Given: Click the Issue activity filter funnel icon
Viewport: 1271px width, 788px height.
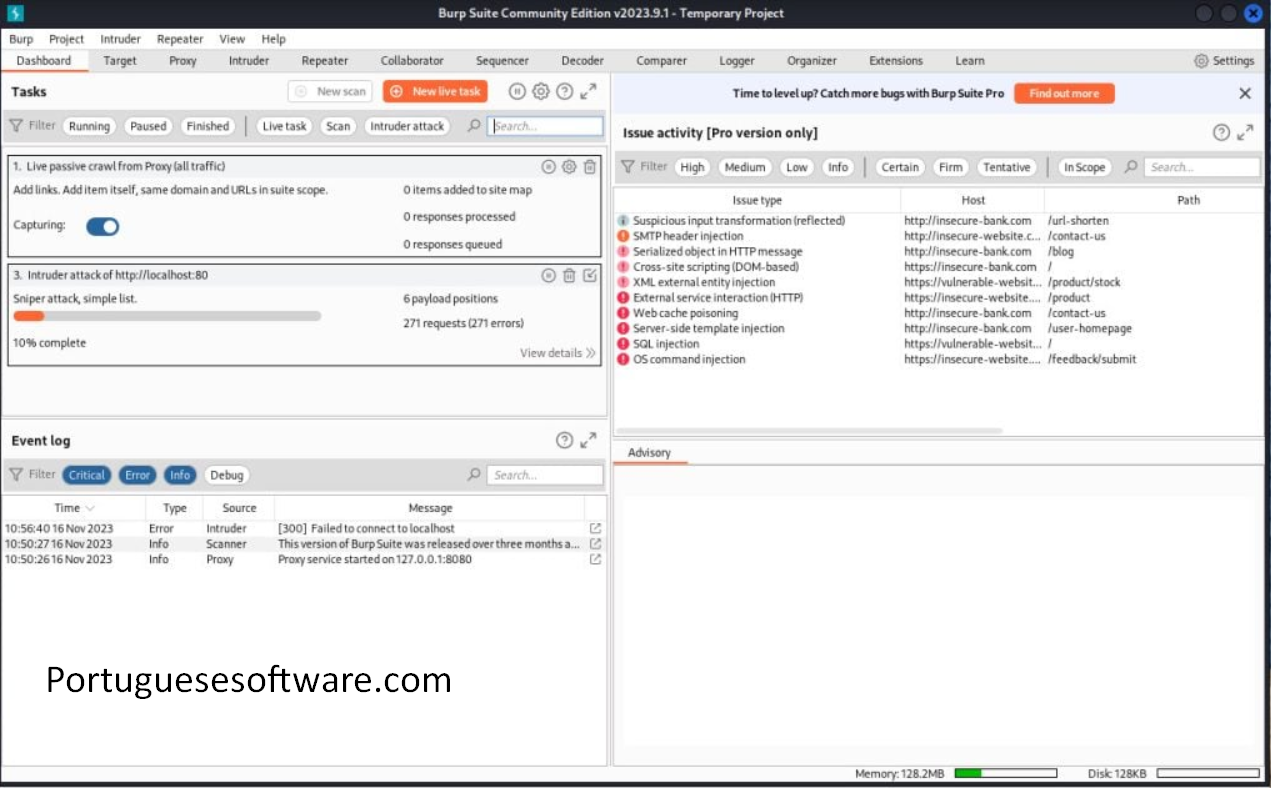Looking at the screenshot, I should 628,167.
